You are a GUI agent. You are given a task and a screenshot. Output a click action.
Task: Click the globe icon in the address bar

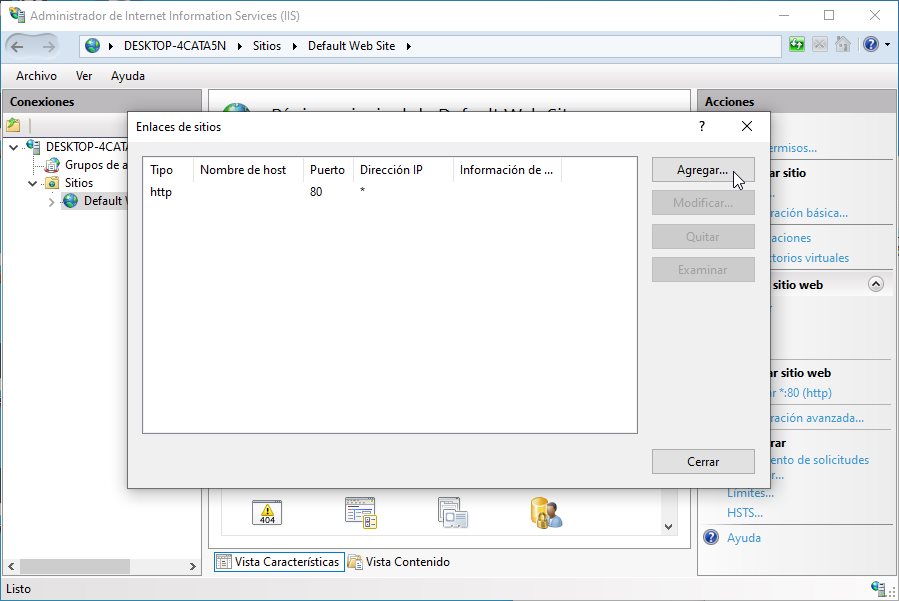92,46
